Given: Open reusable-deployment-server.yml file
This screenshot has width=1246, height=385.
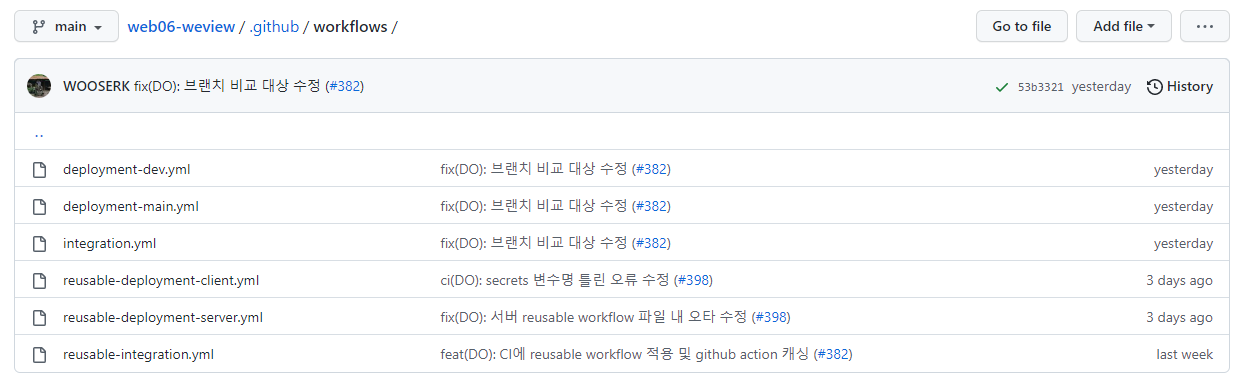Looking at the screenshot, I should [x=163, y=317].
